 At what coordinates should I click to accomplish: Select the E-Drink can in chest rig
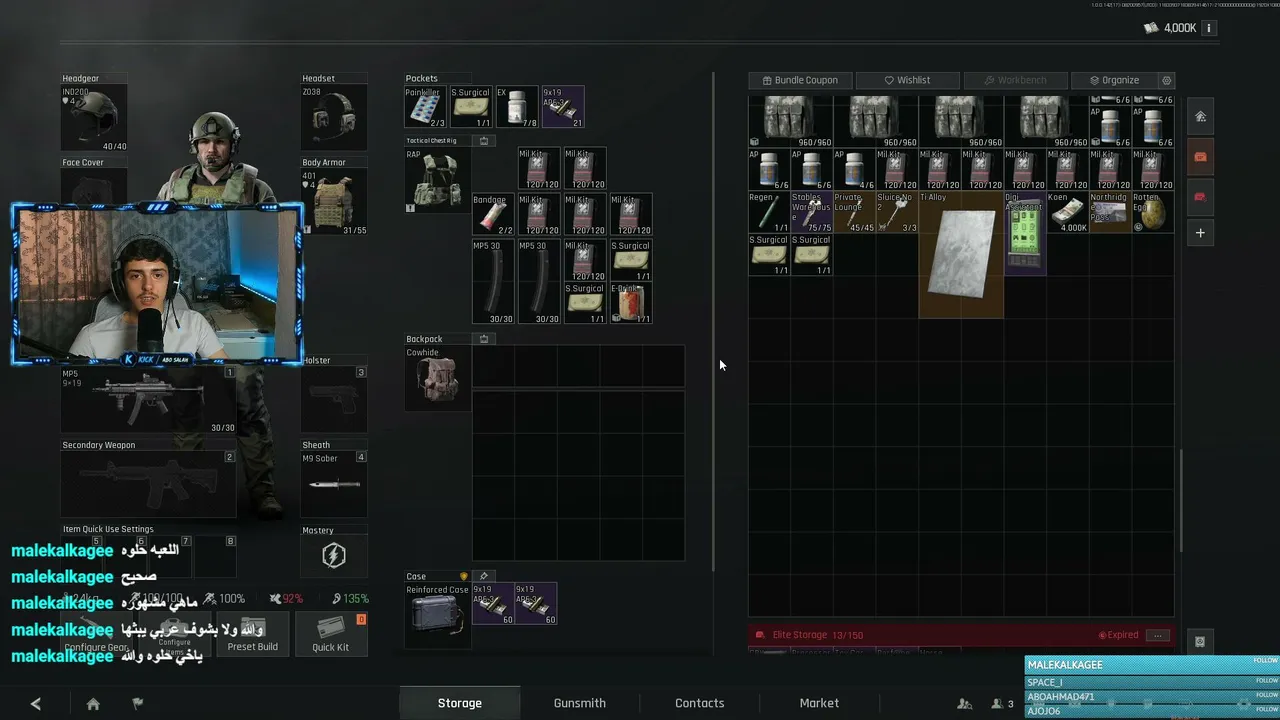click(631, 303)
